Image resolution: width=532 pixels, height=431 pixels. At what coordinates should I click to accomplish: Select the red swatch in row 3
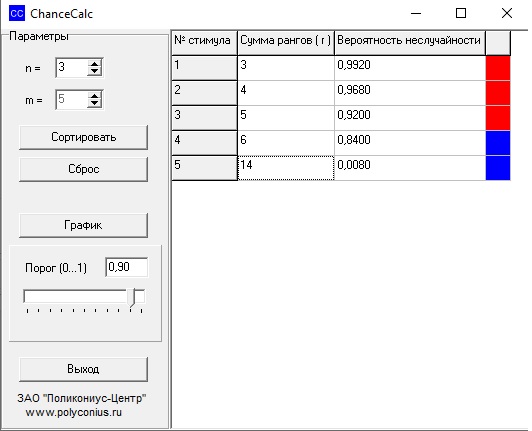pos(498,118)
